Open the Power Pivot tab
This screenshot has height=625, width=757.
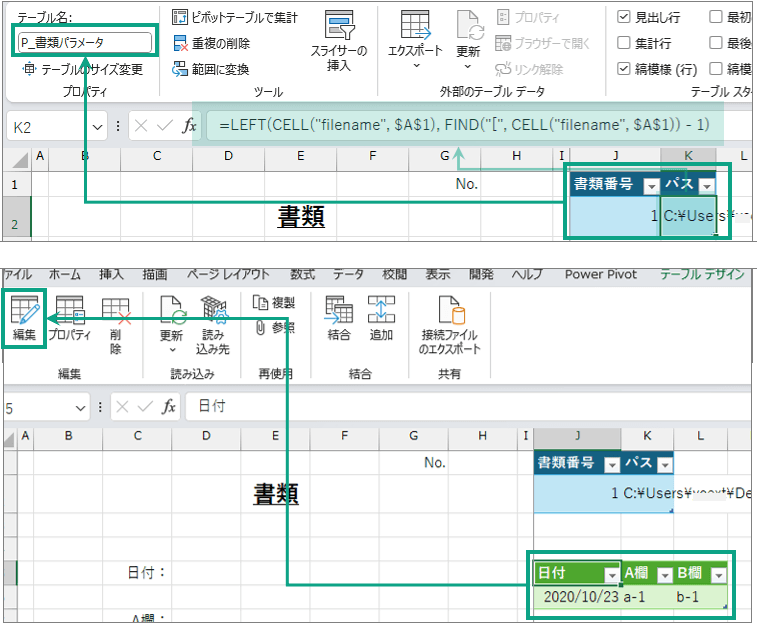tap(601, 275)
